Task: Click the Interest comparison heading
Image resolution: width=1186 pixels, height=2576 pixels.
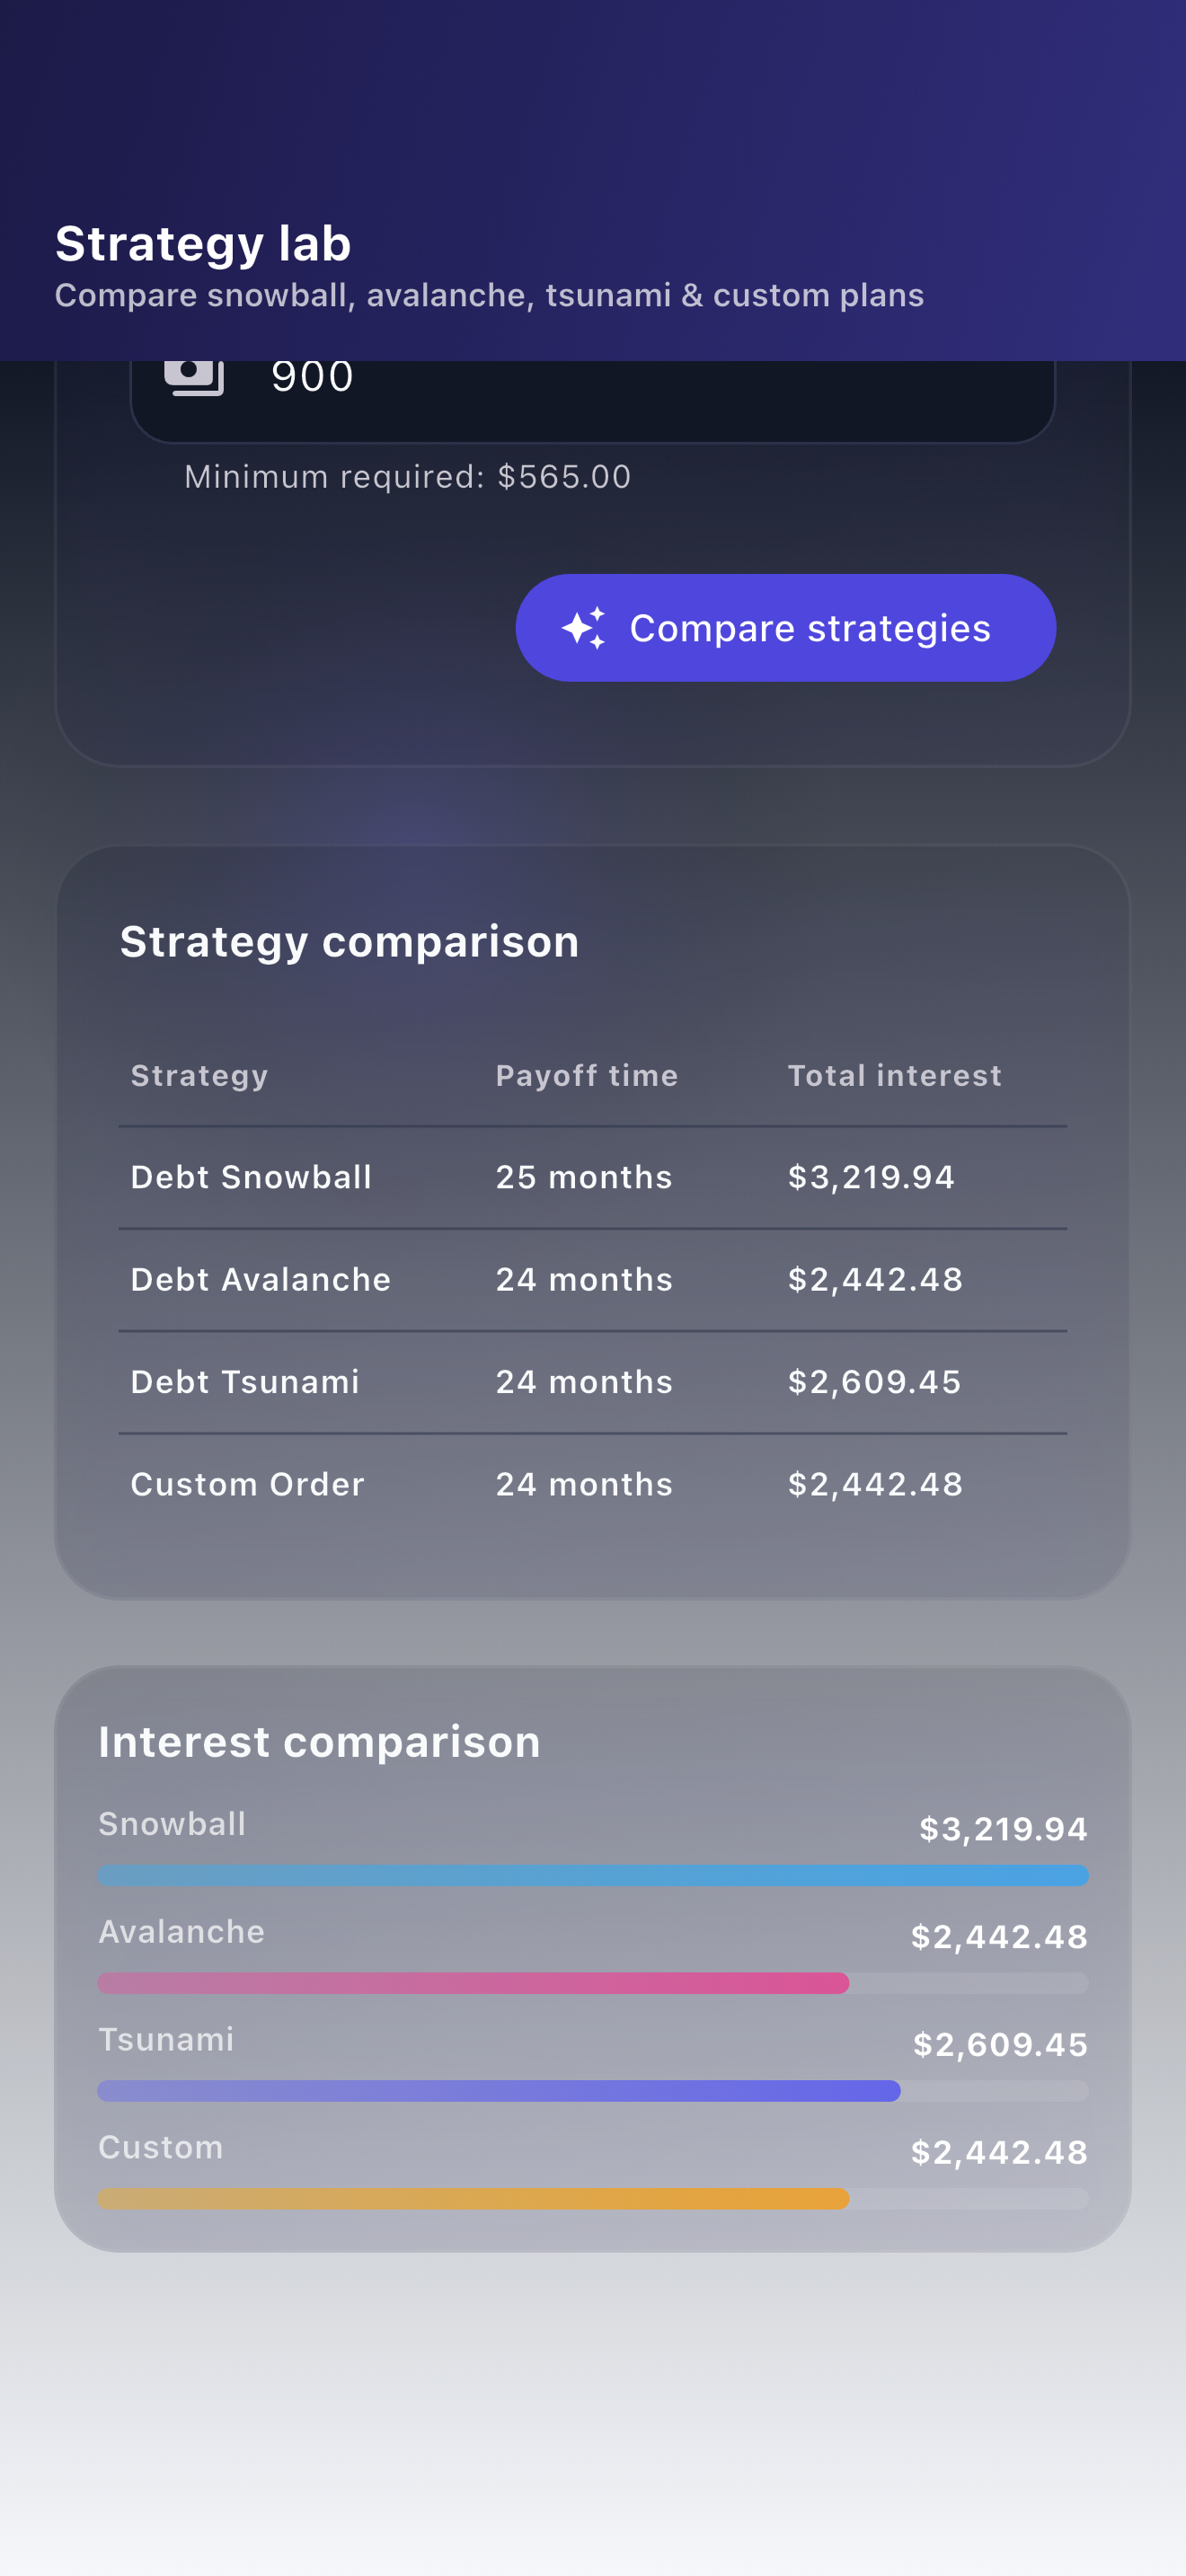Action: [x=320, y=1742]
